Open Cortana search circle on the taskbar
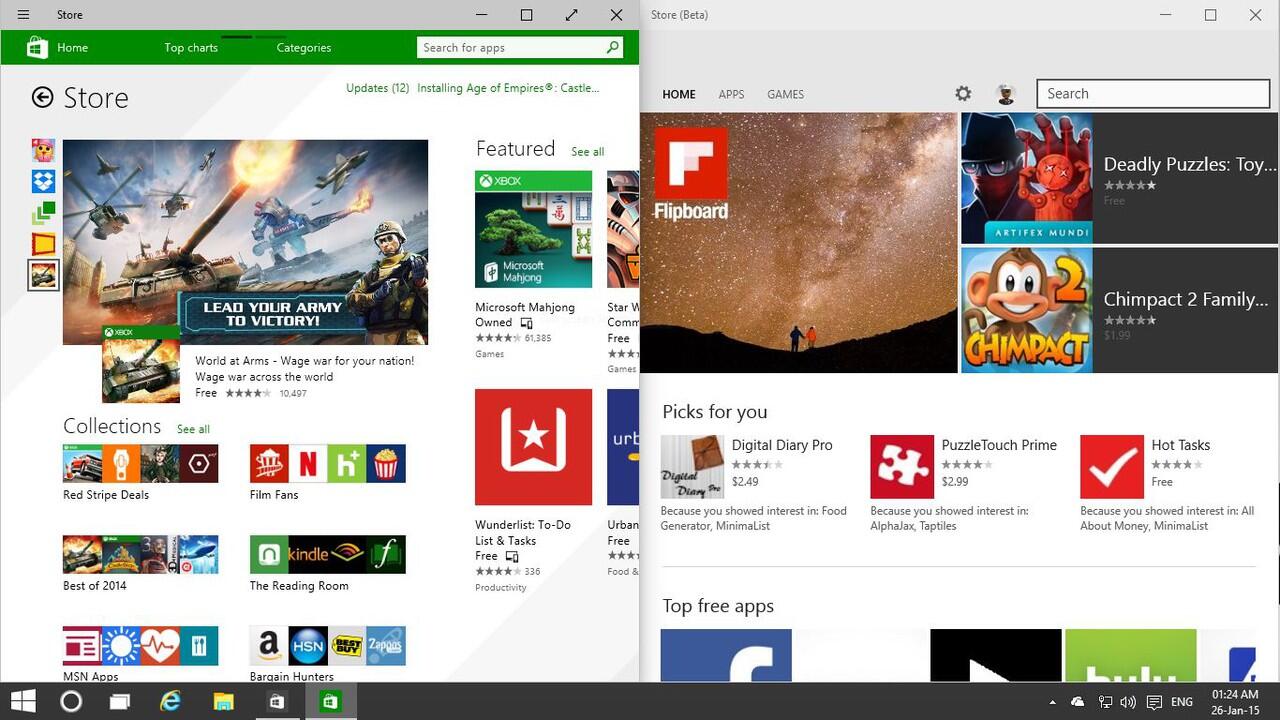The image size is (1280, 720). (x=71, y=701)
